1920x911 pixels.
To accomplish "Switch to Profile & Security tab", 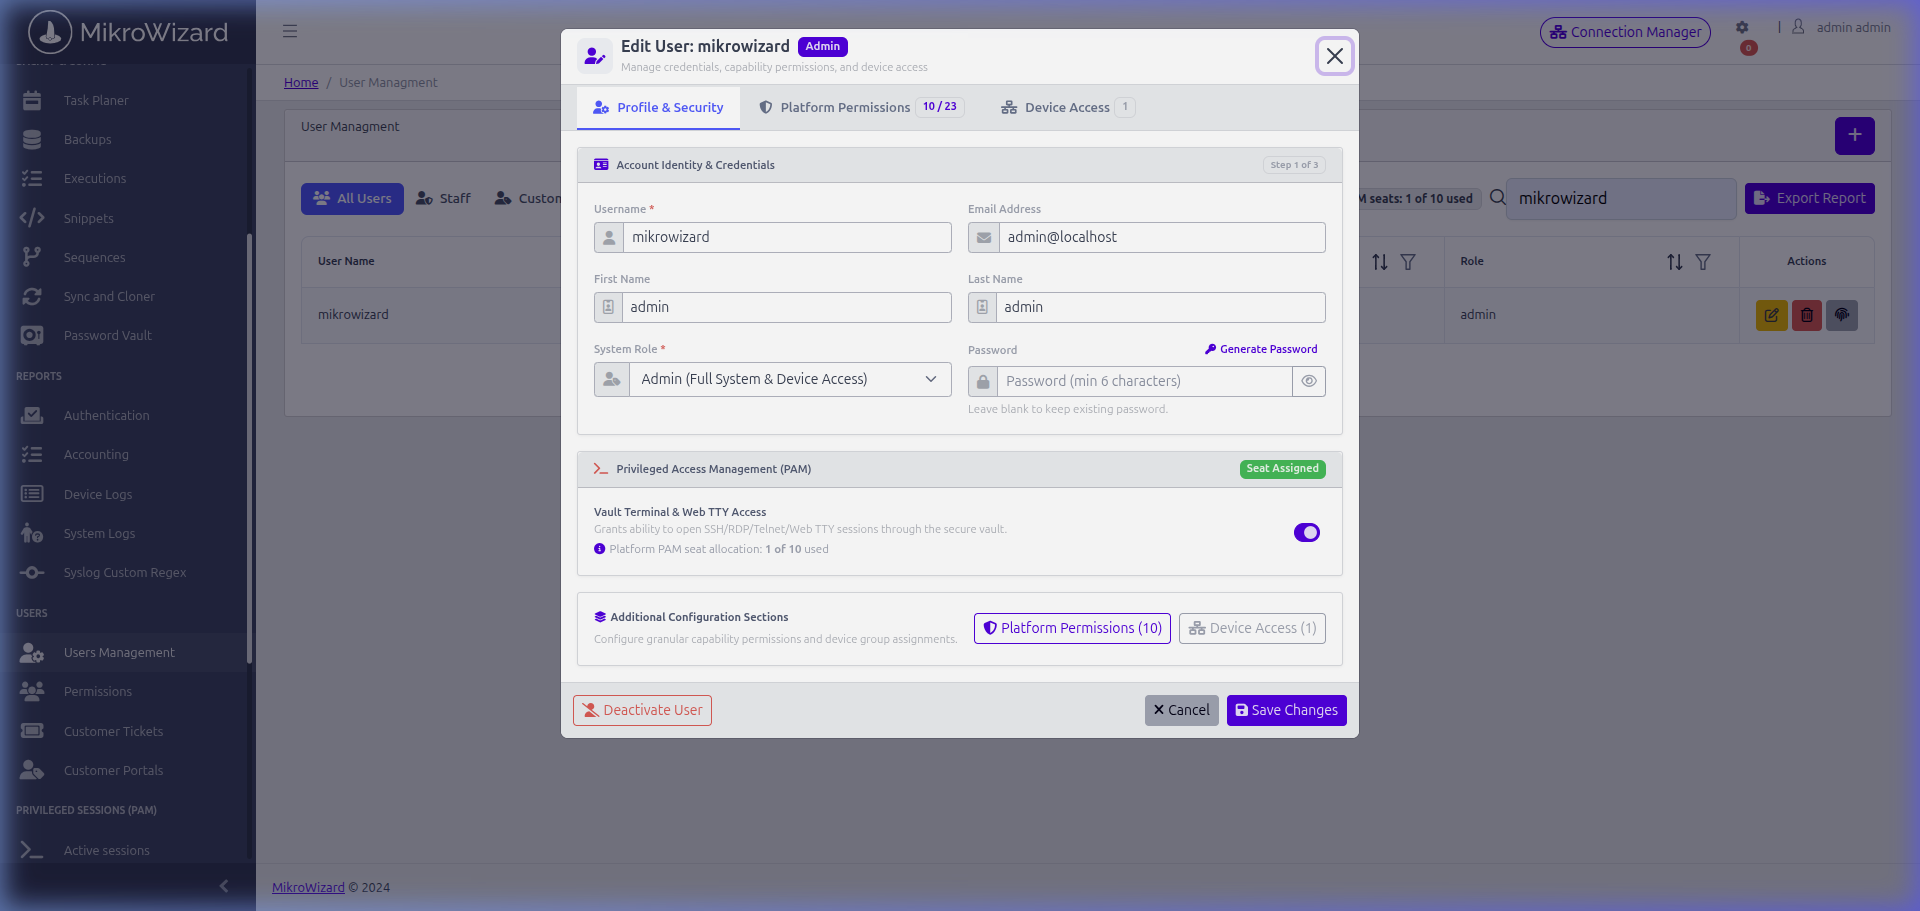I will pyautogui.click(x=658, y=108).
